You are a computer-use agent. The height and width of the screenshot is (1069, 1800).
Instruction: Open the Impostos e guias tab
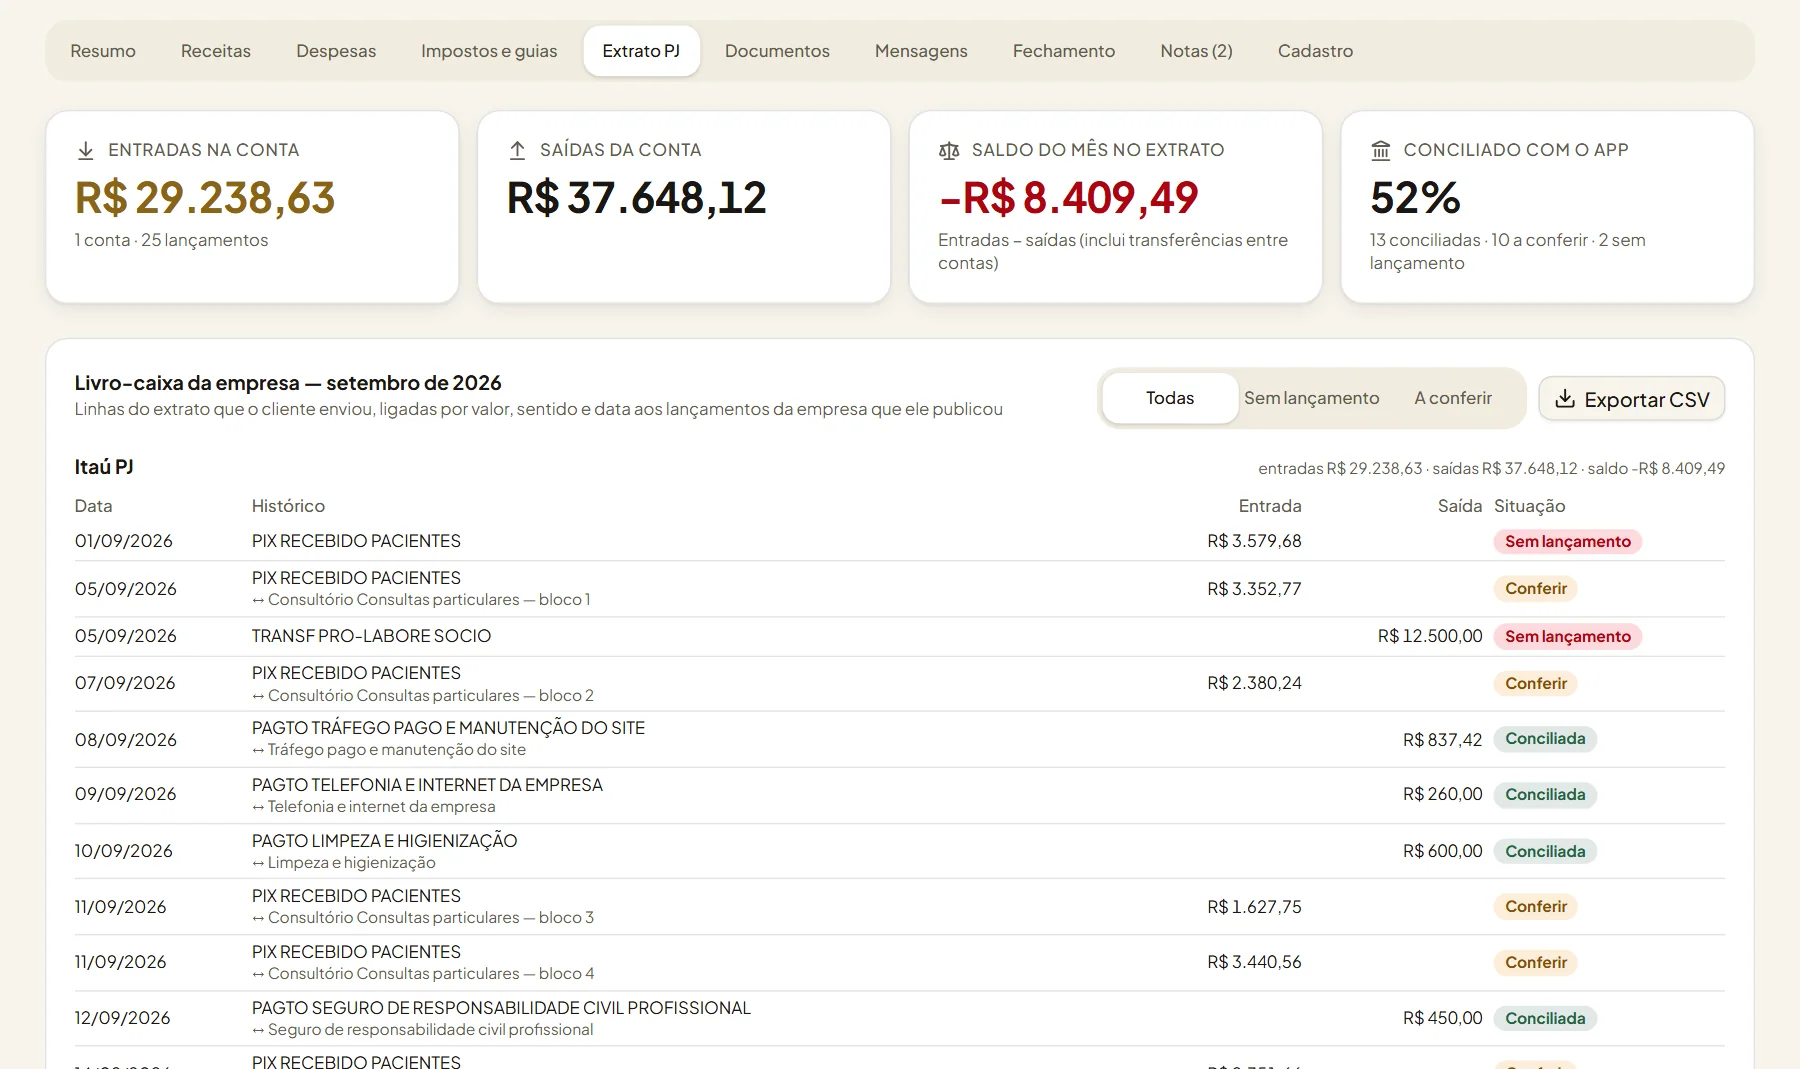coord(489,51)
